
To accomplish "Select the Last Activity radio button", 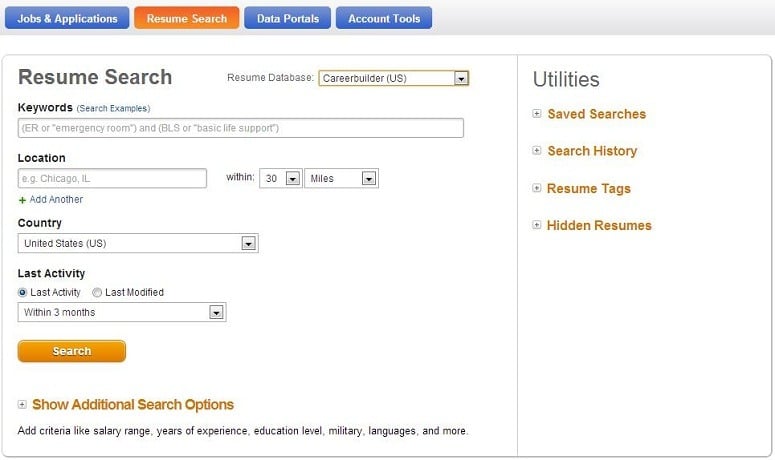I will (23, 292).
